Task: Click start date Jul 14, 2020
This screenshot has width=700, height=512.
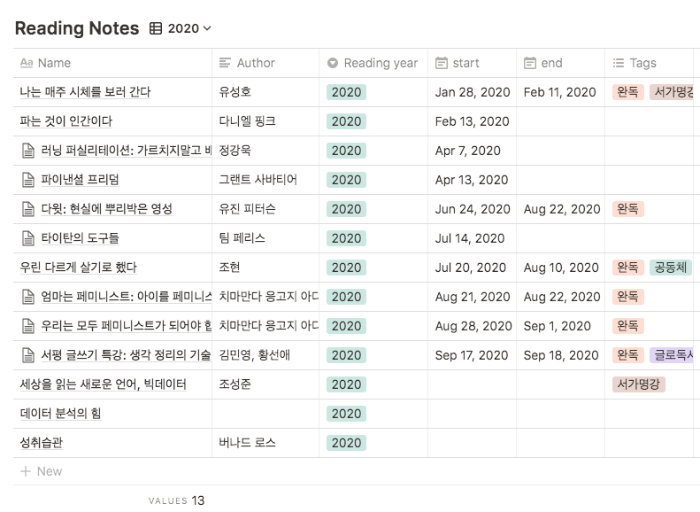Action: [470, 238]
